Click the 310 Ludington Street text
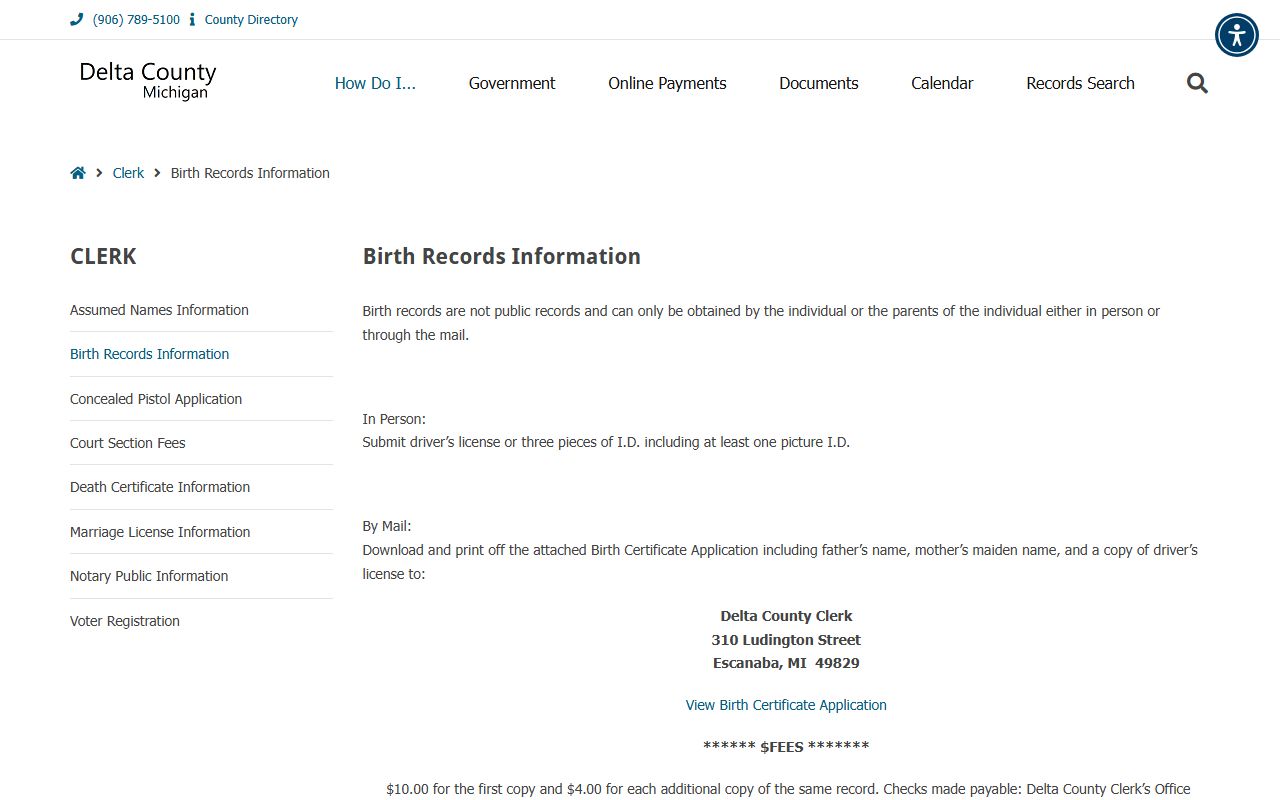The width and height of the screenshot is (1280, 800). click(786, 640)
